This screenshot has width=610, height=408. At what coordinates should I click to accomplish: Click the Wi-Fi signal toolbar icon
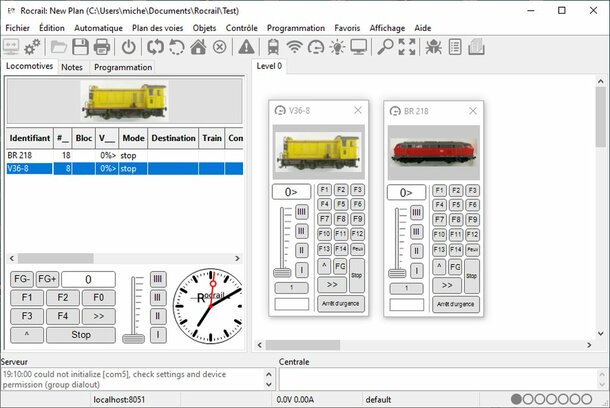tap(294, 47)
